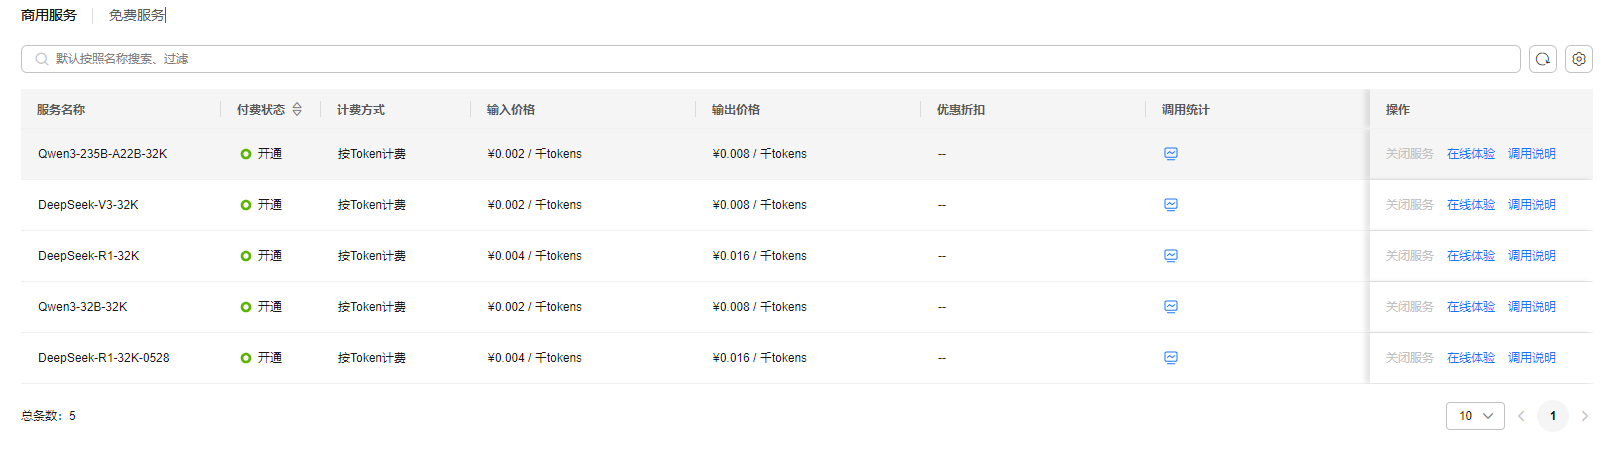Viewport: 1611px width, 451px height.
Task: Go to the previous page arrow
Action: click(x=1521, y=416)
